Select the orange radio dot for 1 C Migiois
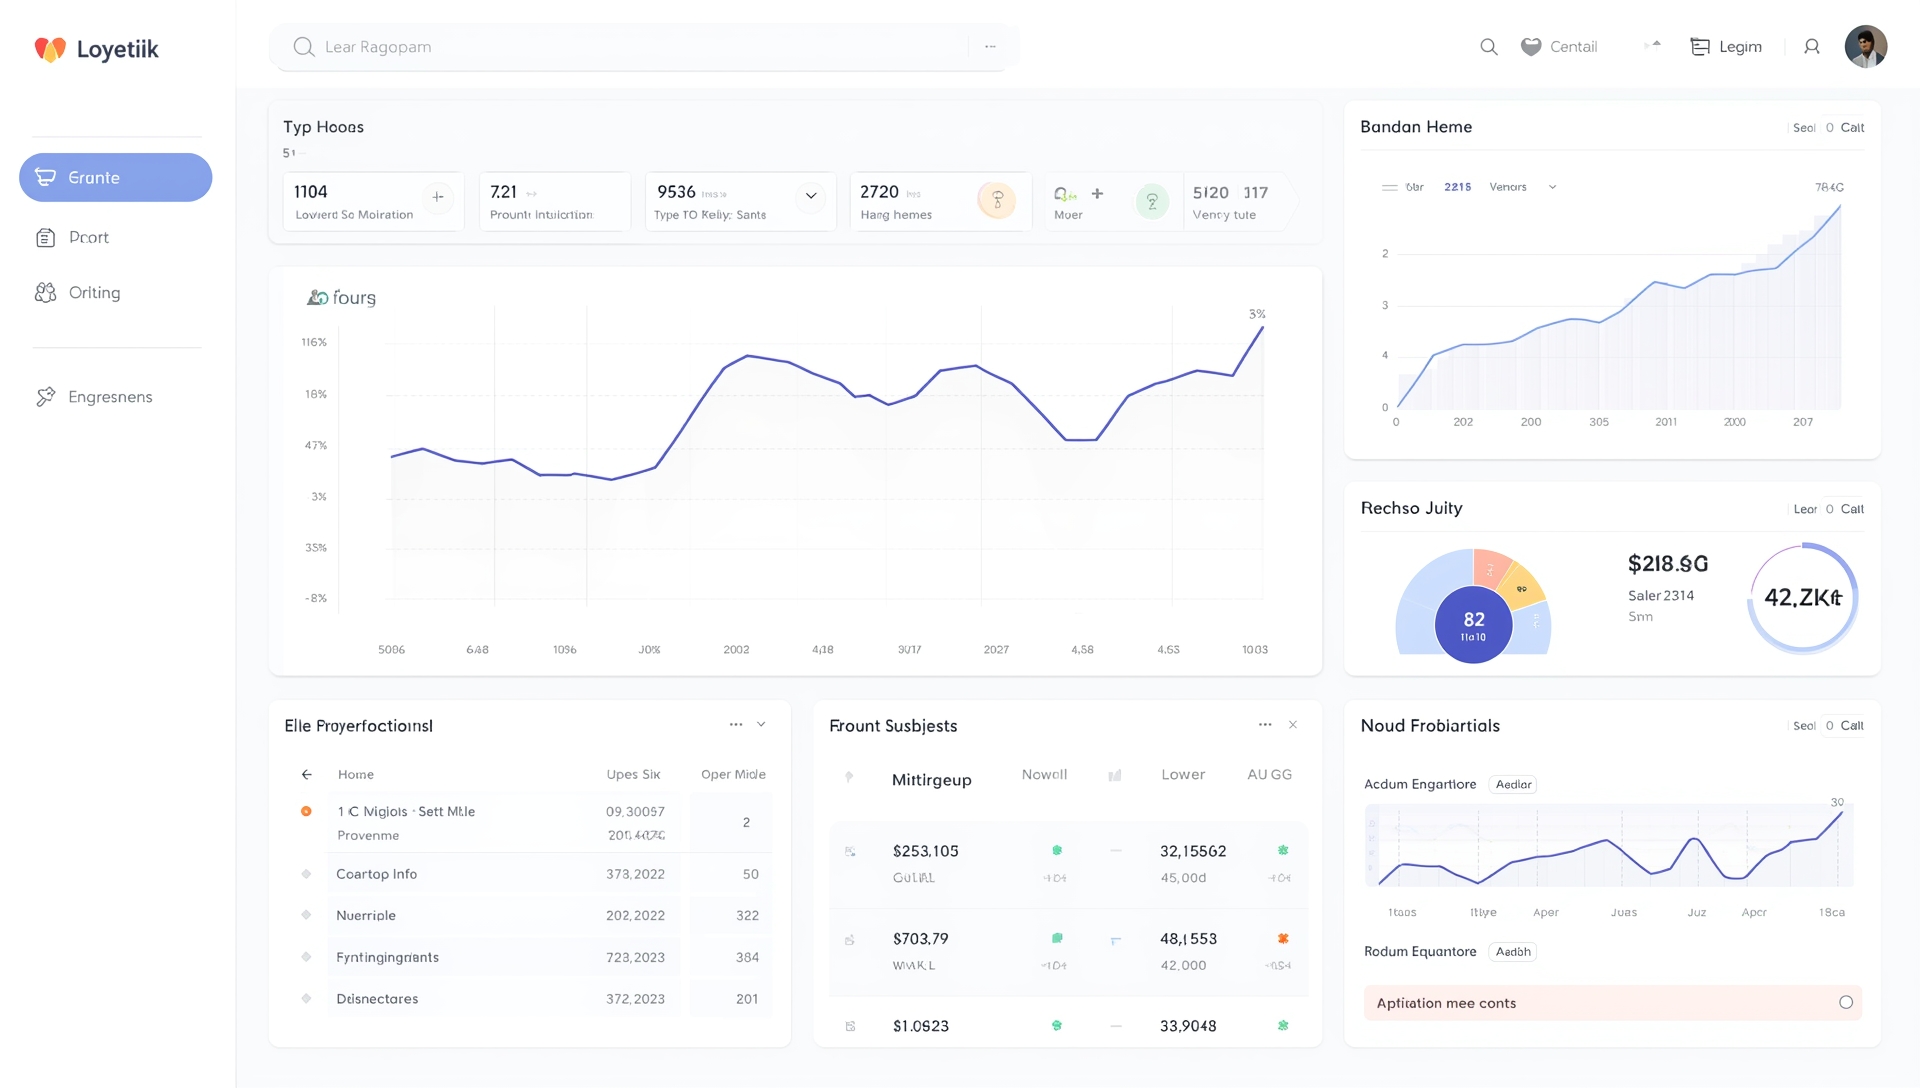 [x=306, y=811]
